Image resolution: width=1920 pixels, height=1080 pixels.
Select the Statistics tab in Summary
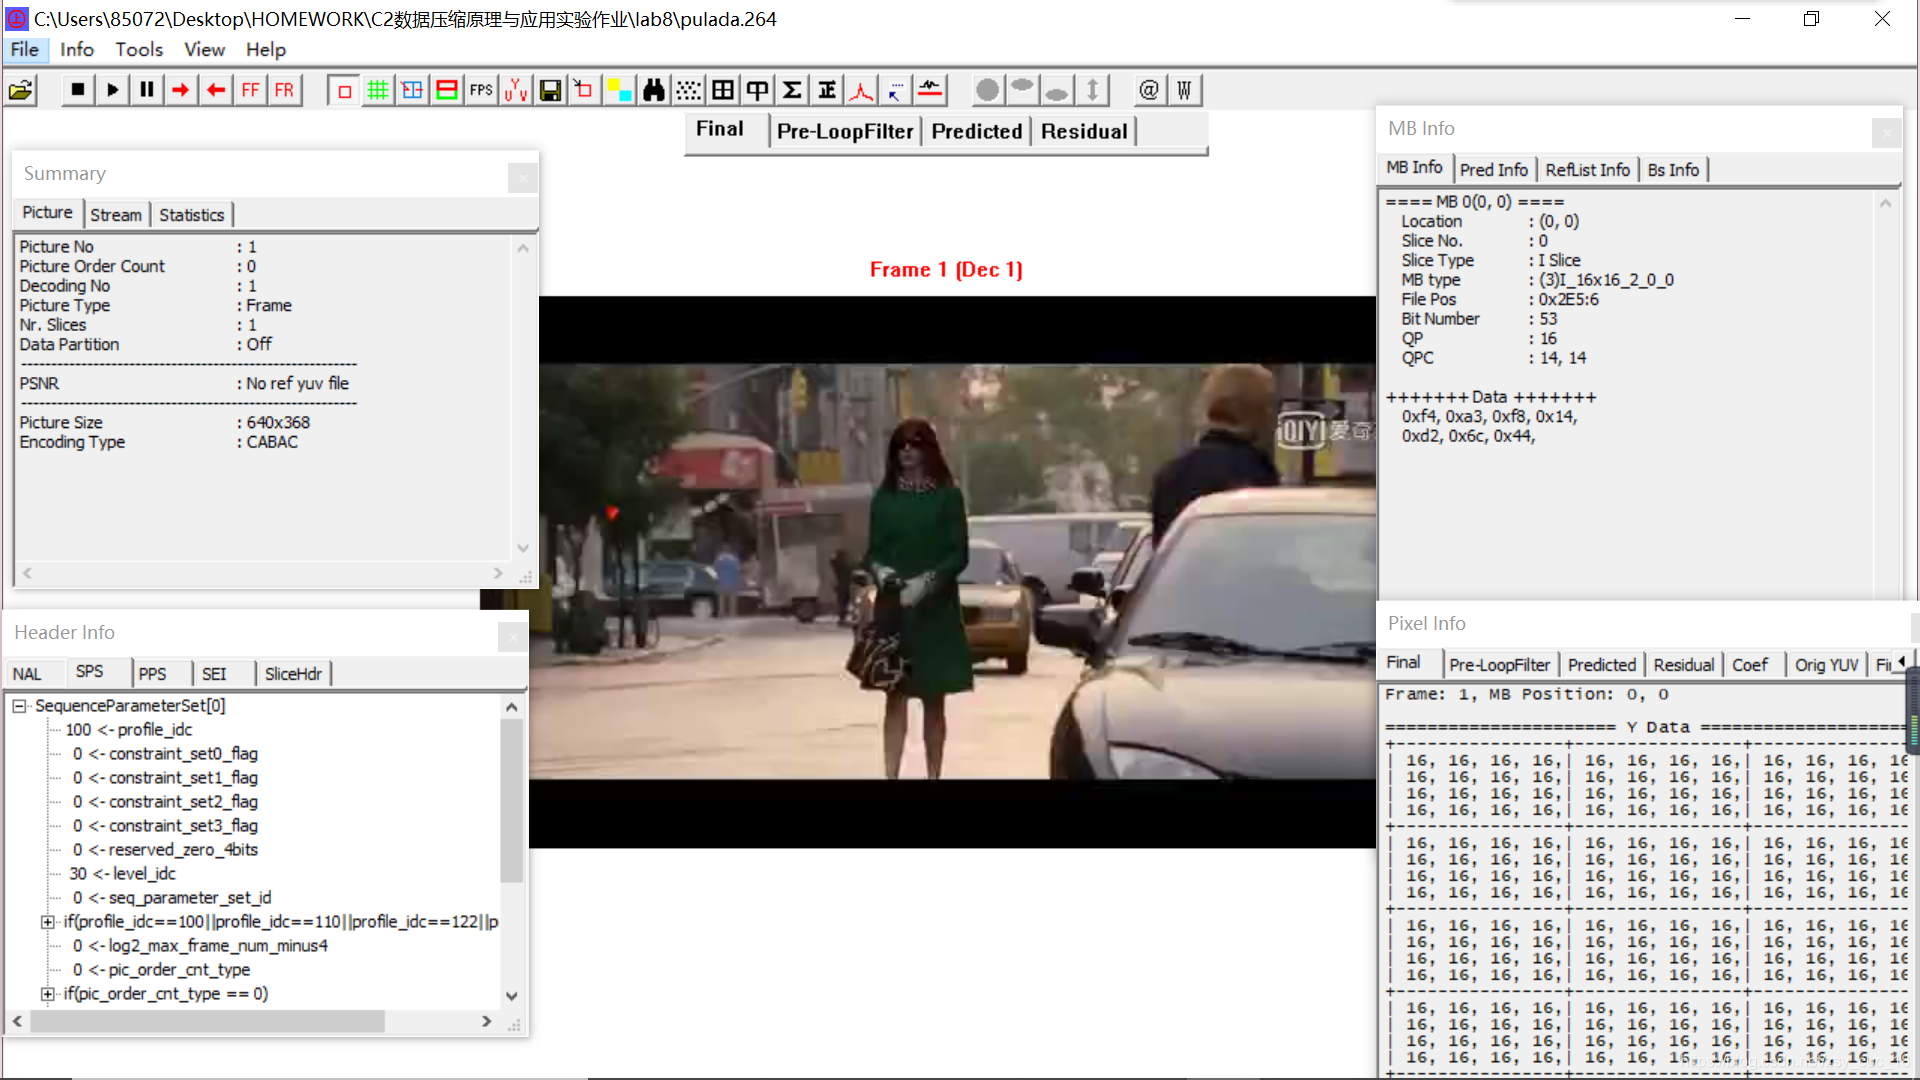point(192,215)
